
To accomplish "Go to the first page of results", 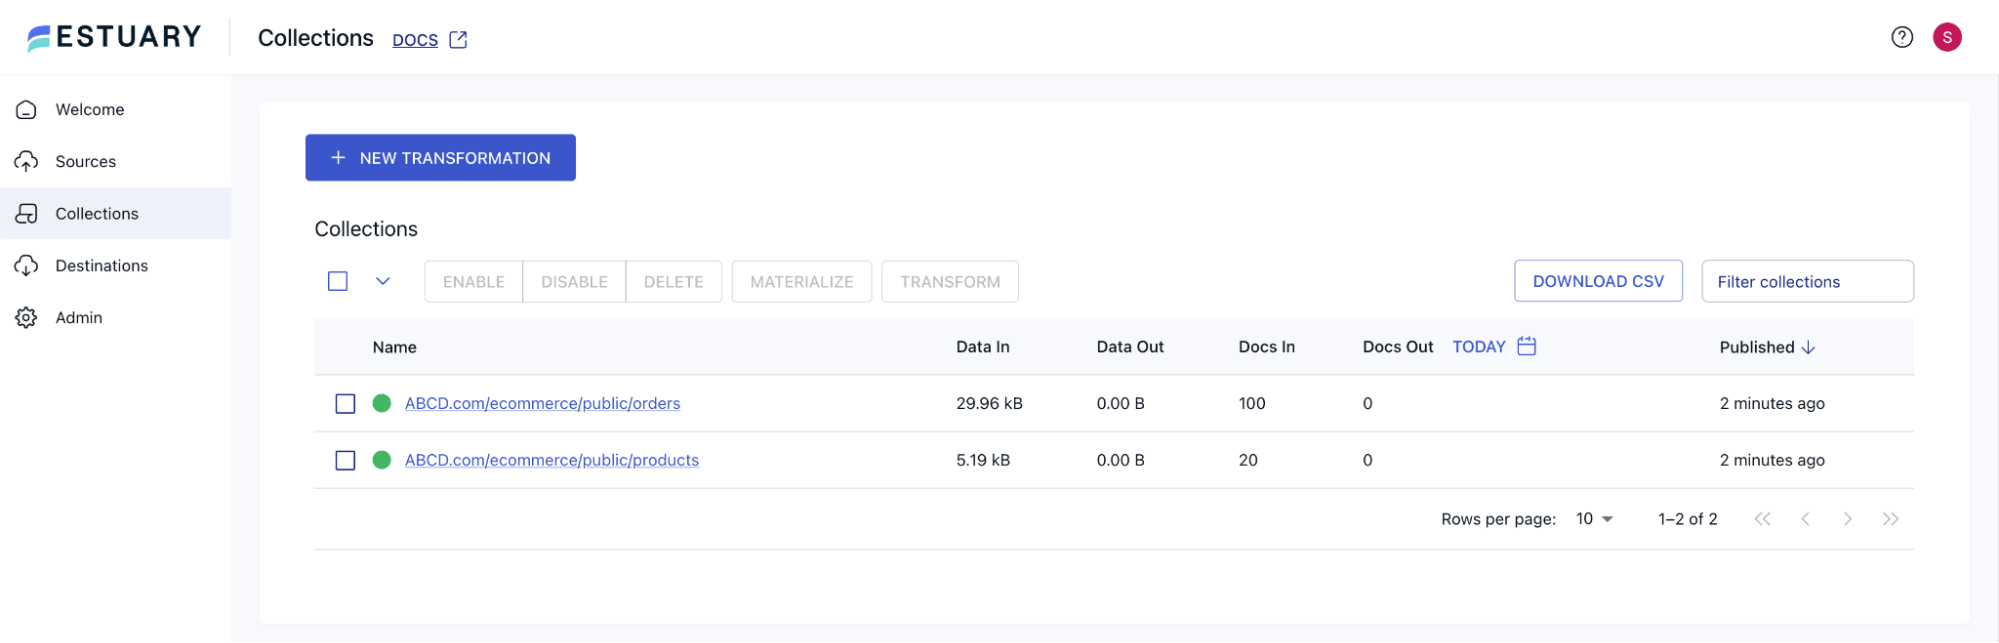I will [1762, 519].
